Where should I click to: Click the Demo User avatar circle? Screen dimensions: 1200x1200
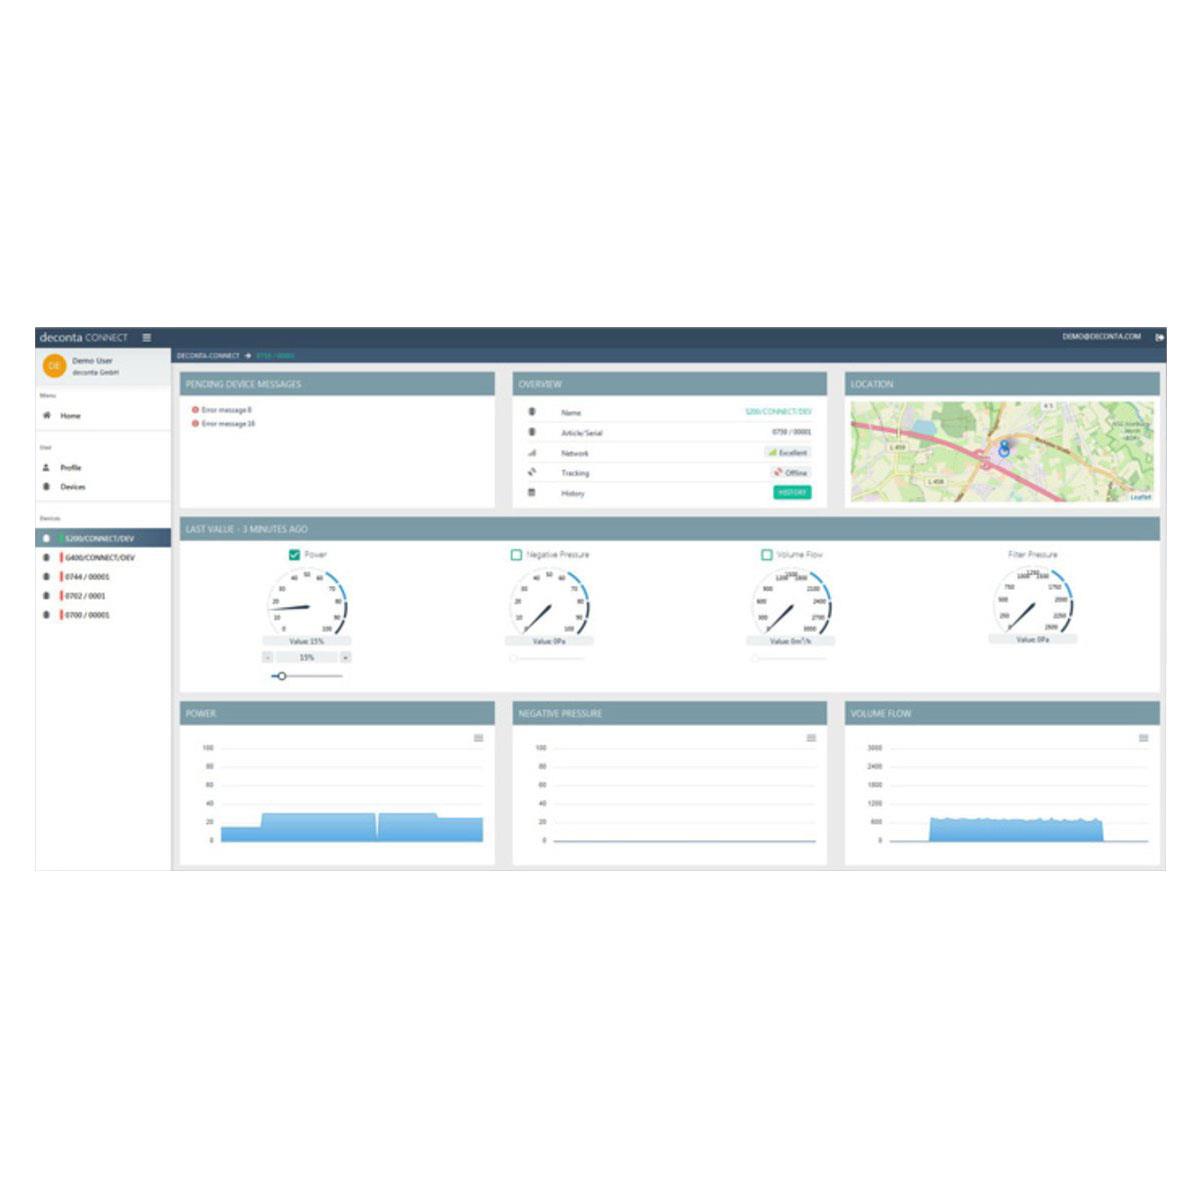[x=54, y=367]
